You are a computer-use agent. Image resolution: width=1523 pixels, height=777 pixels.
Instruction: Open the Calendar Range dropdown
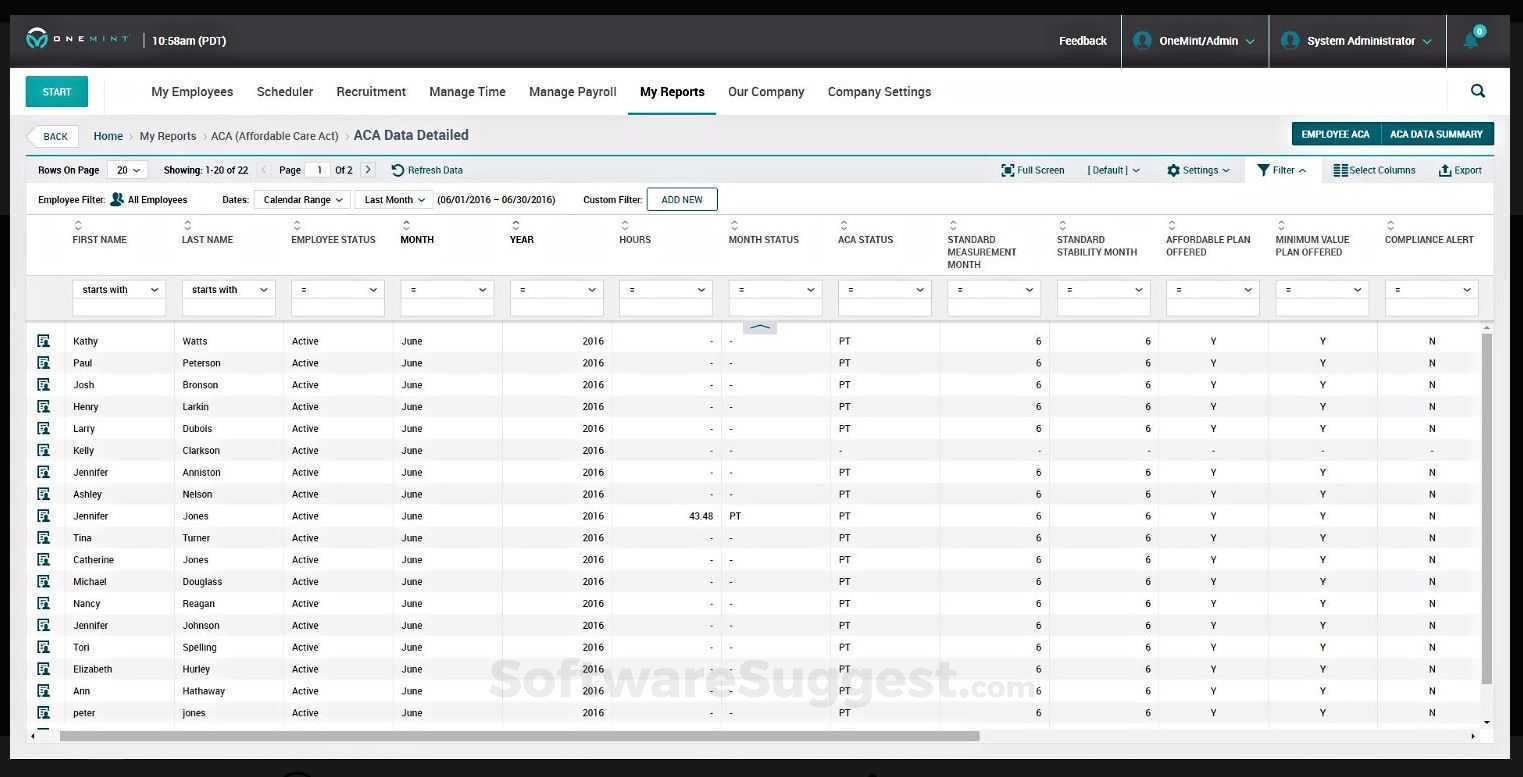tap(303, 200)
